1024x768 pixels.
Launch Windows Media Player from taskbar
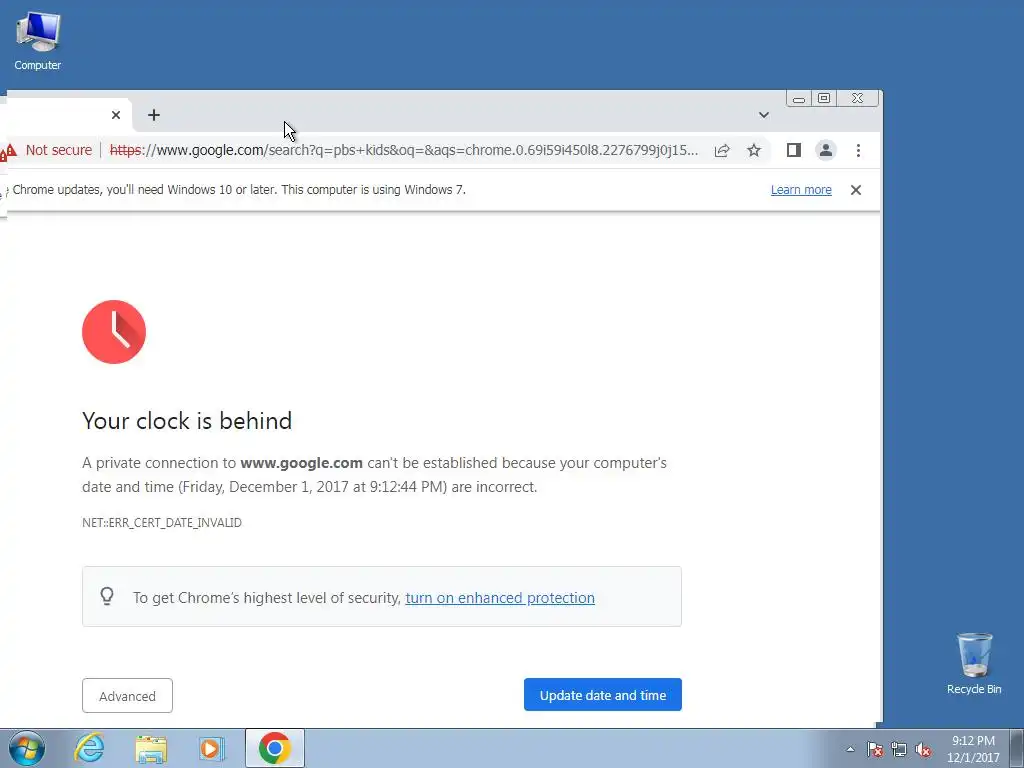pos(212,749)
